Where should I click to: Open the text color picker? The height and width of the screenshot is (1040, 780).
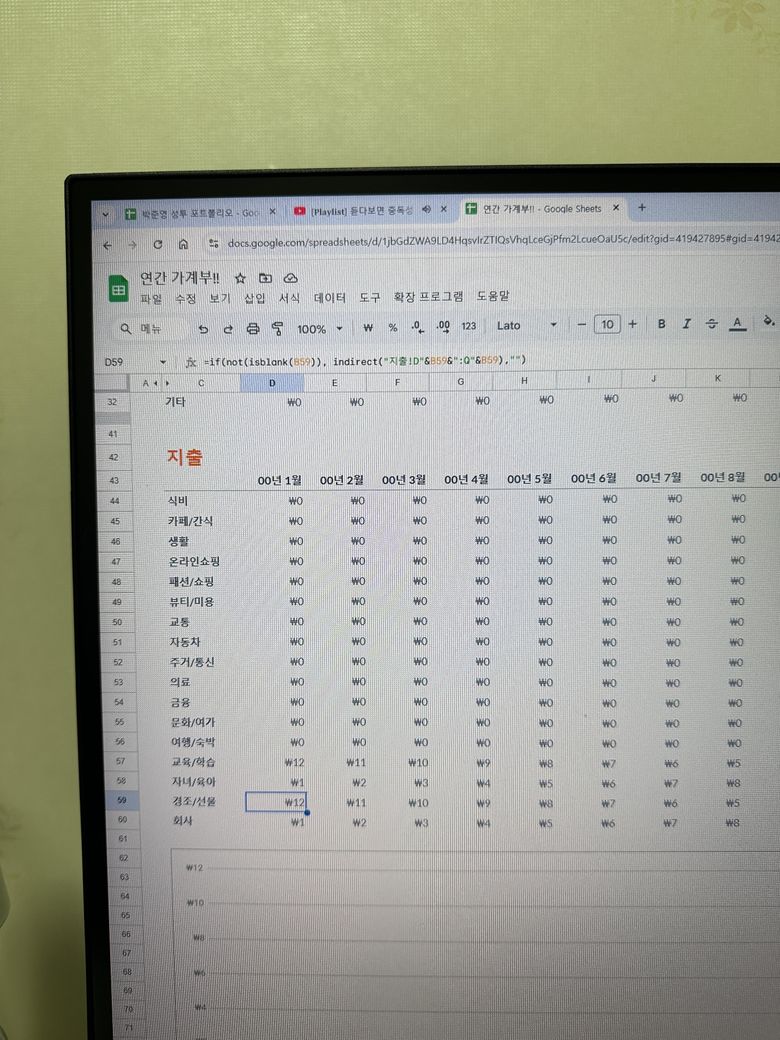tap(738, 323)
